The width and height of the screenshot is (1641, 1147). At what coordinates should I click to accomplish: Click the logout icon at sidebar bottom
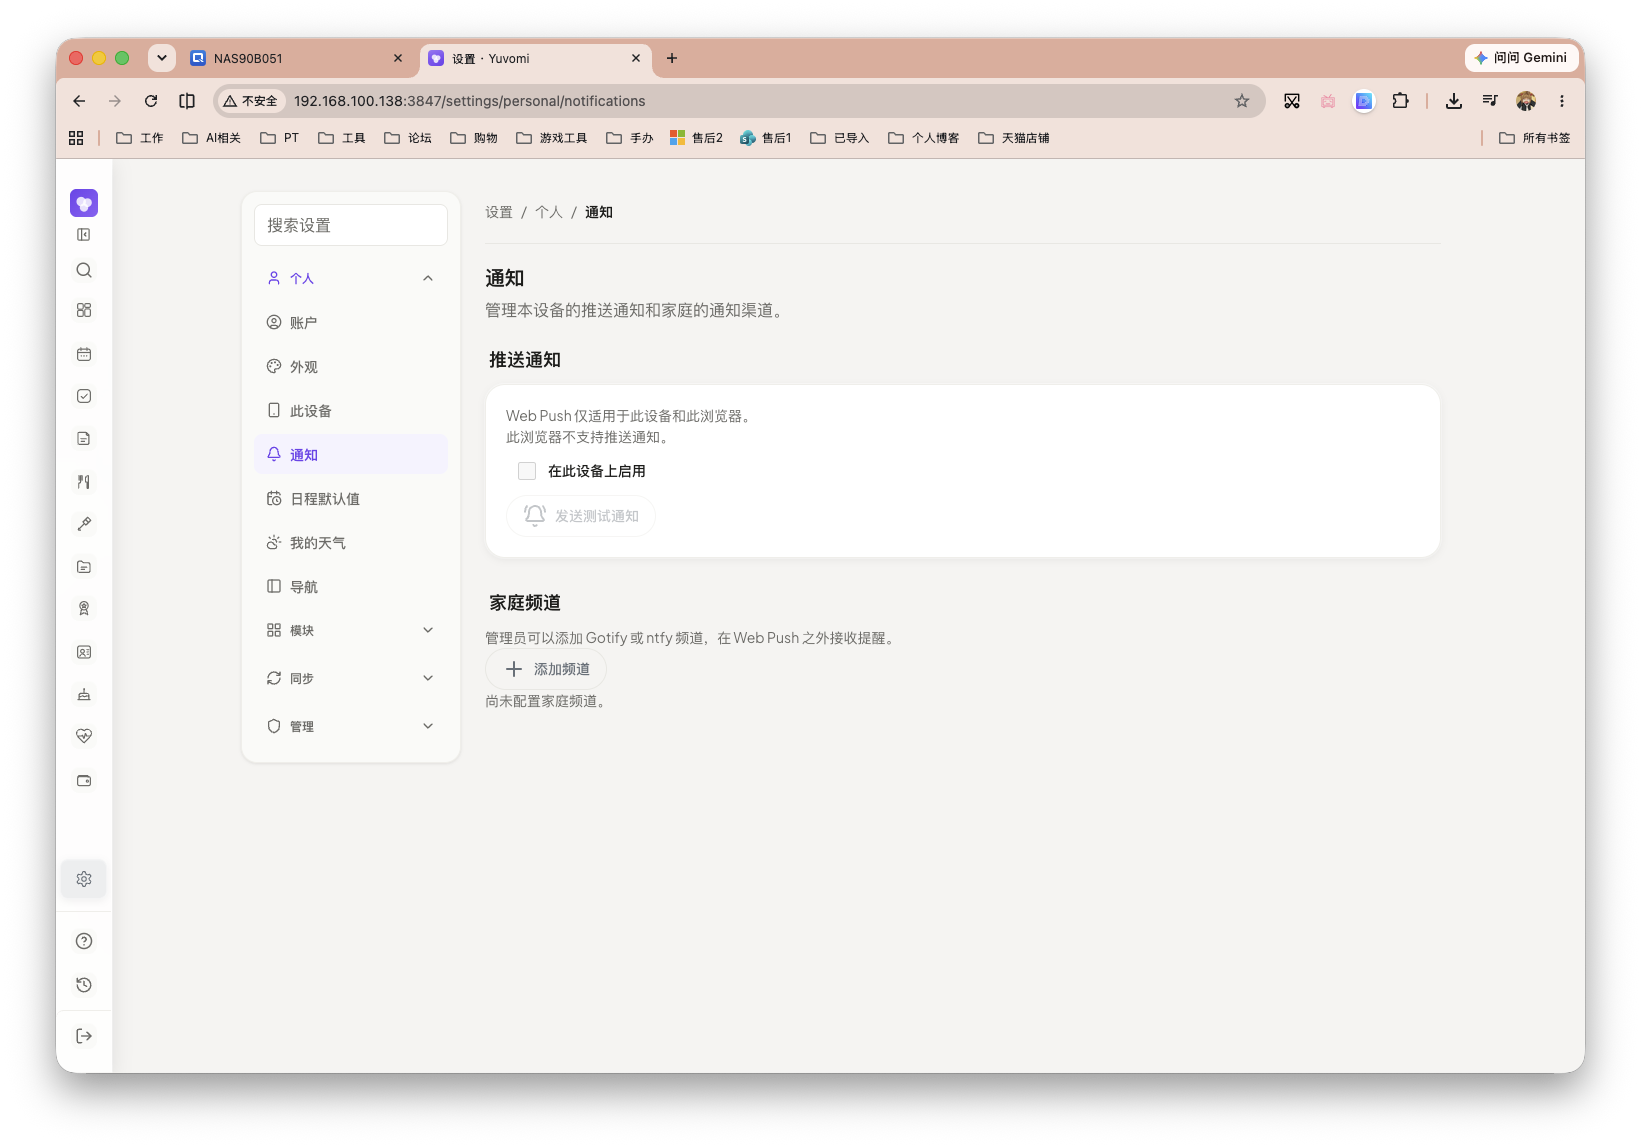click(84, 1036)
